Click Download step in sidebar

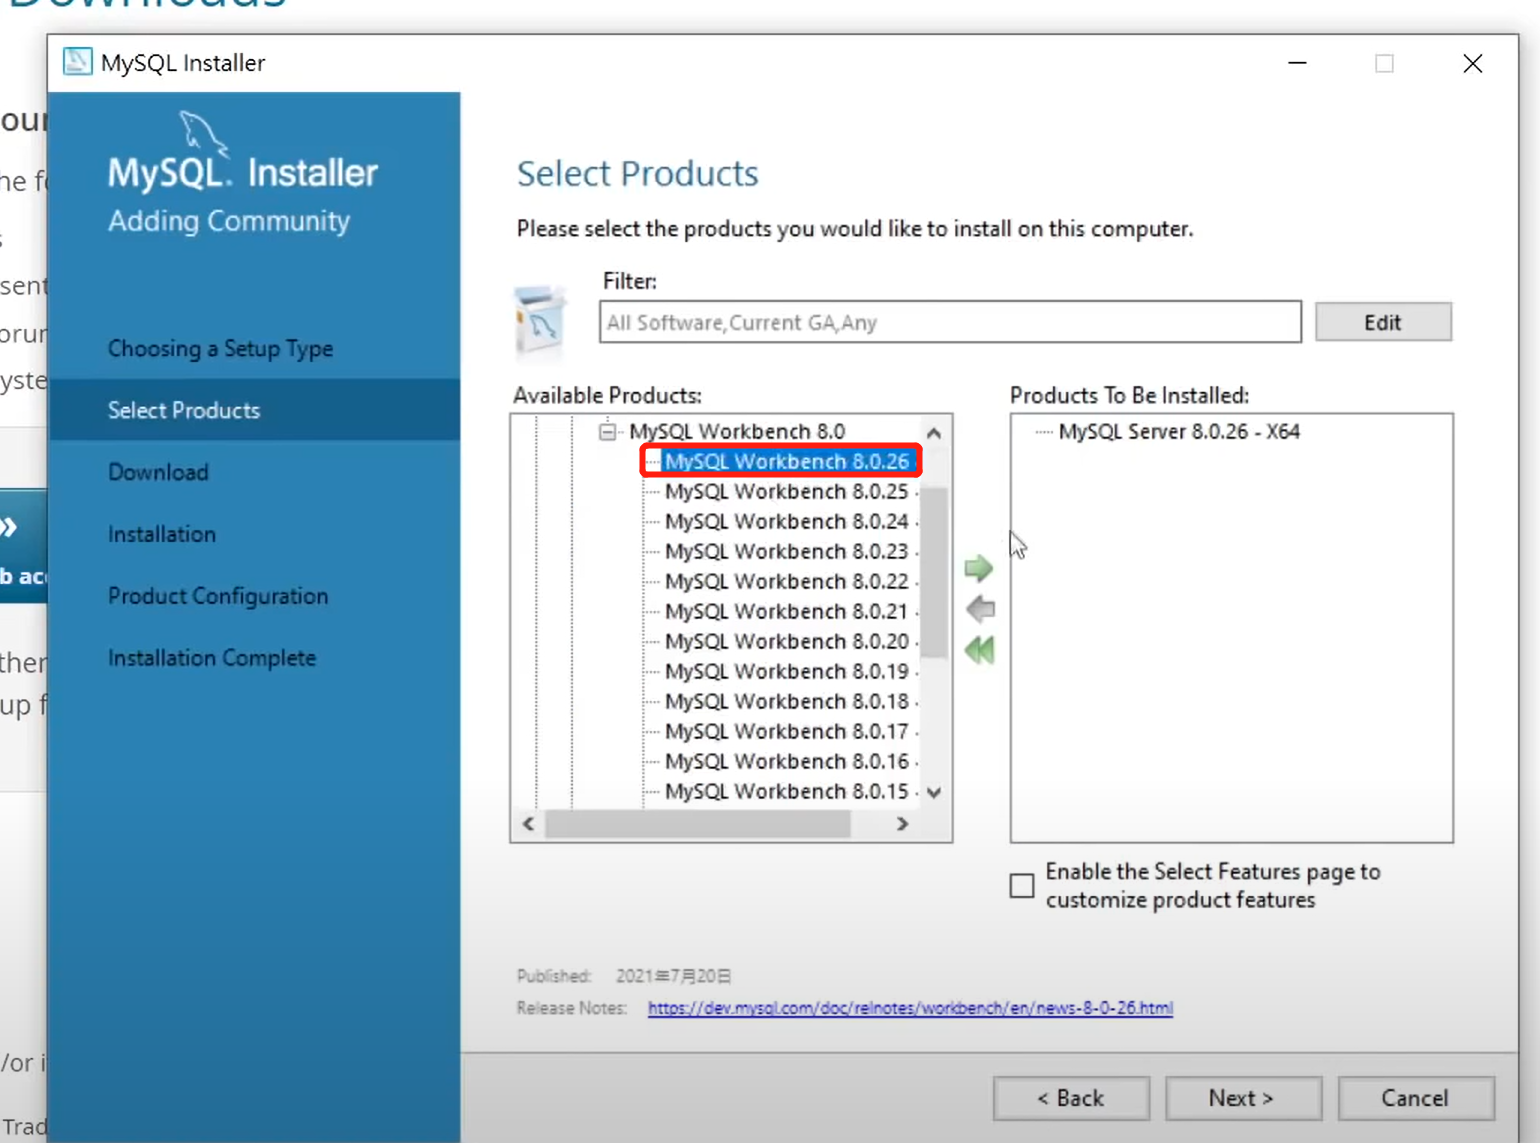[x=158, y=472]
